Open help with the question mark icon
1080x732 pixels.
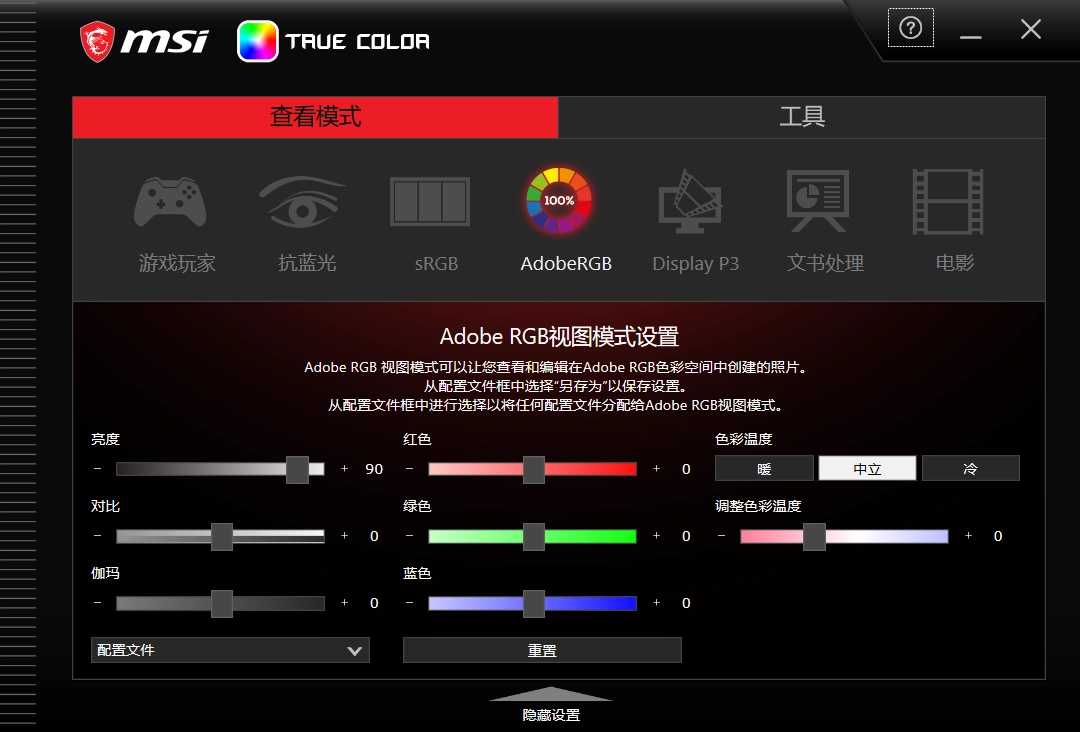pyautogui.click(x=910, y=28)
